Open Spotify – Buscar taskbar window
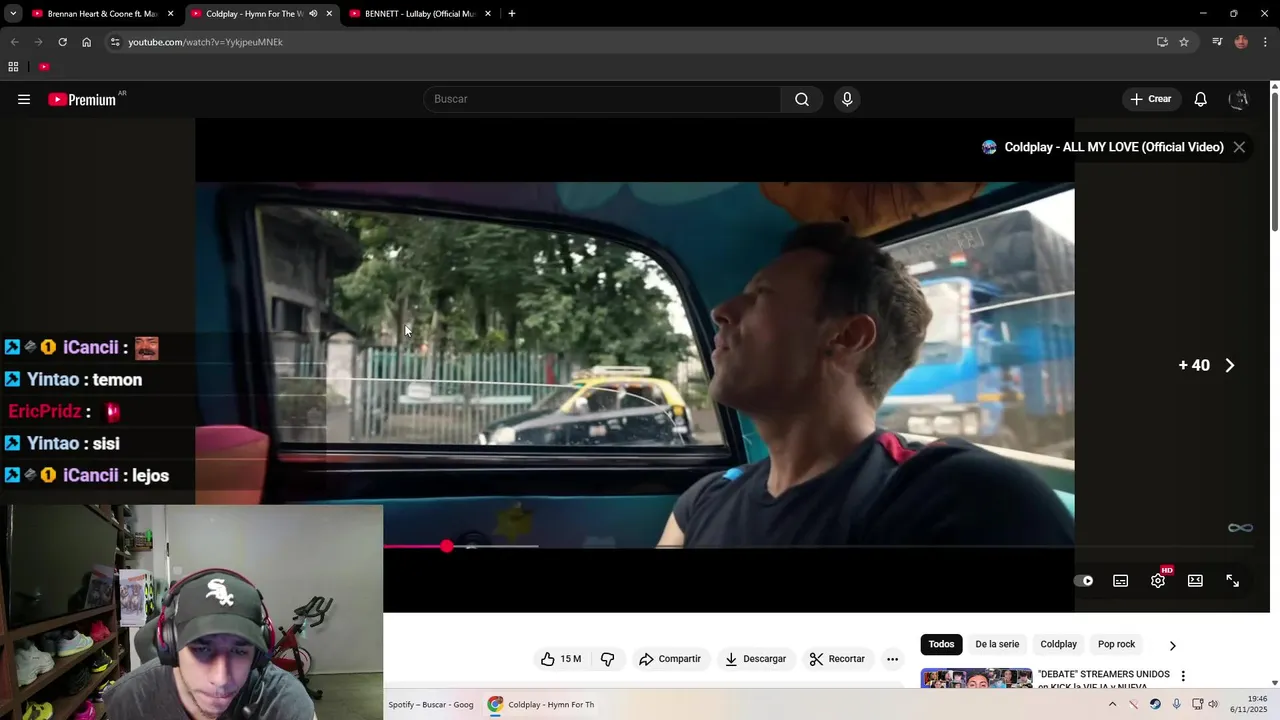Screen dimensions: 1280x720 pos(431,704)
